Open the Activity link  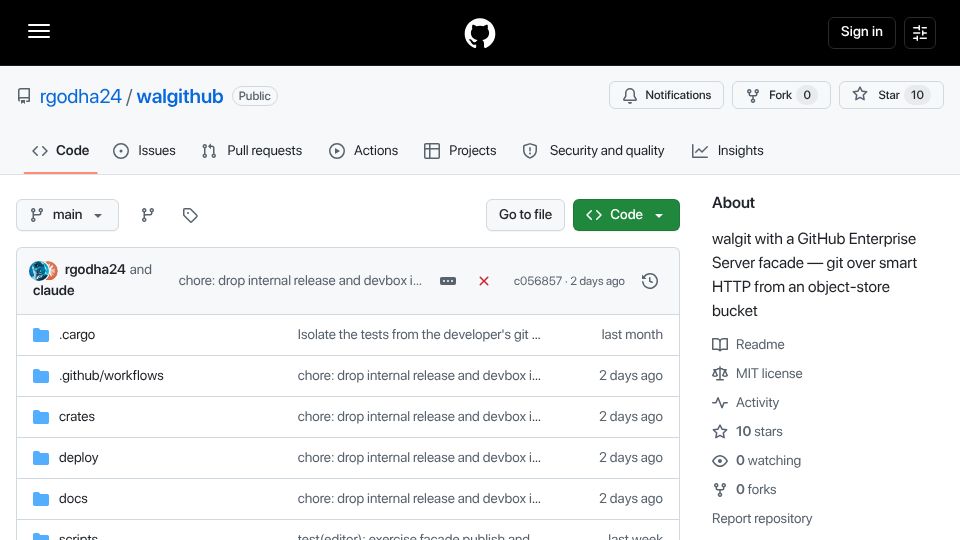(746, 403)
